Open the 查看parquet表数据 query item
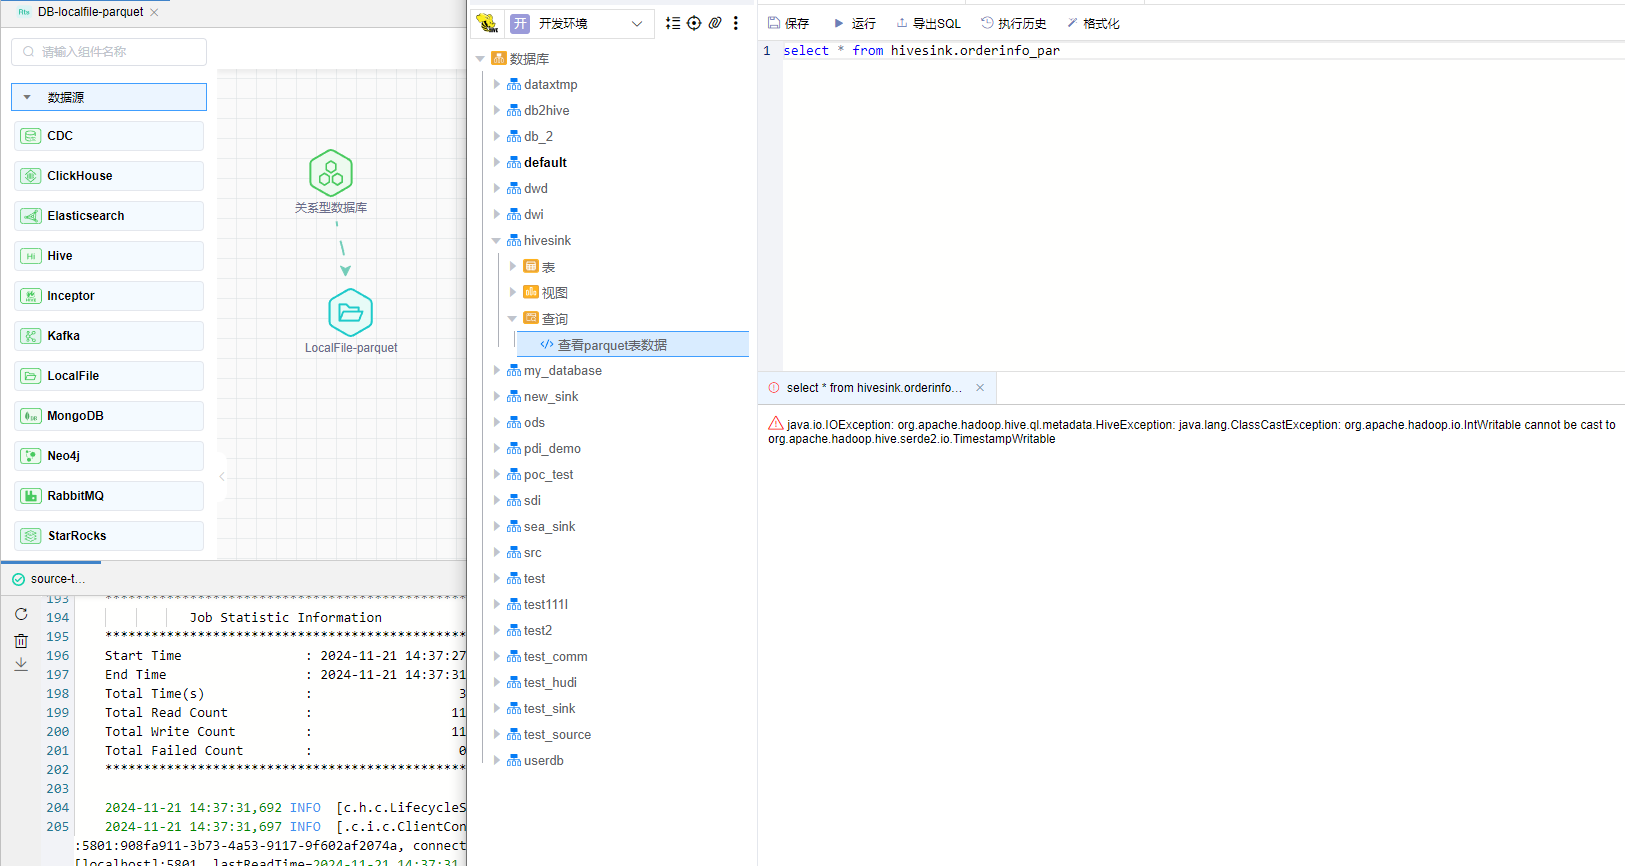 coord(612,345)
